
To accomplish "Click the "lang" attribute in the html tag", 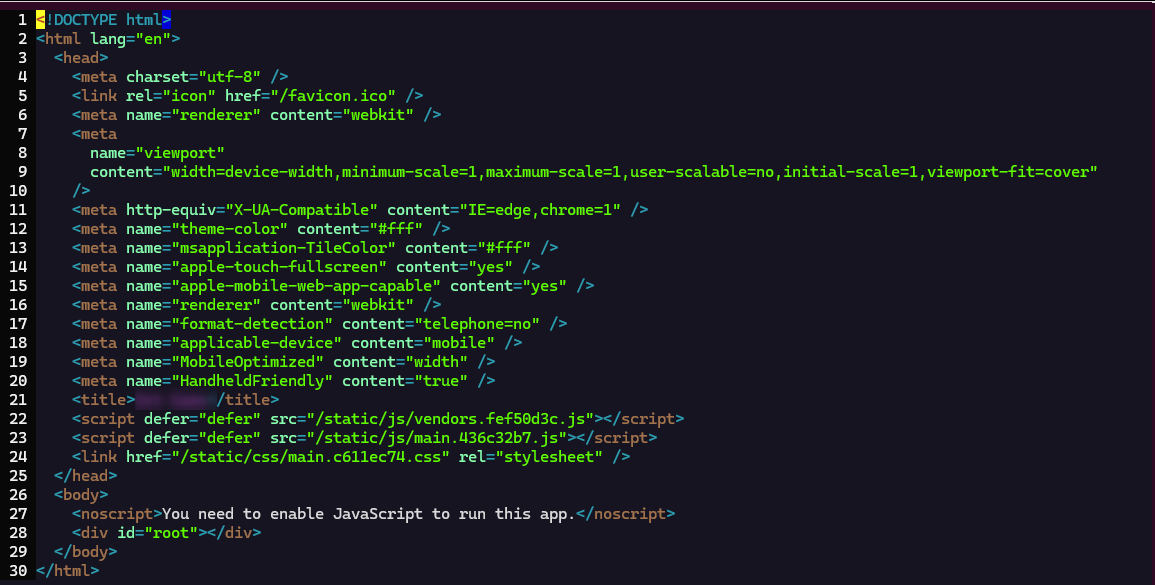I will point(108,39).
